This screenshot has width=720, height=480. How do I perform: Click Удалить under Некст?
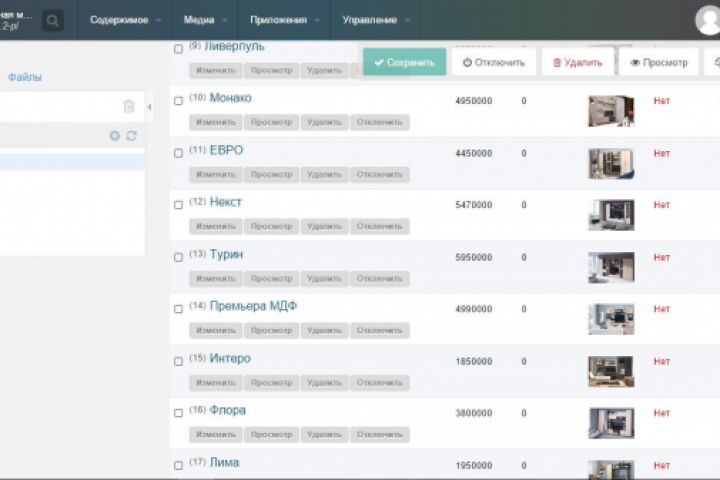click(324, 226)
